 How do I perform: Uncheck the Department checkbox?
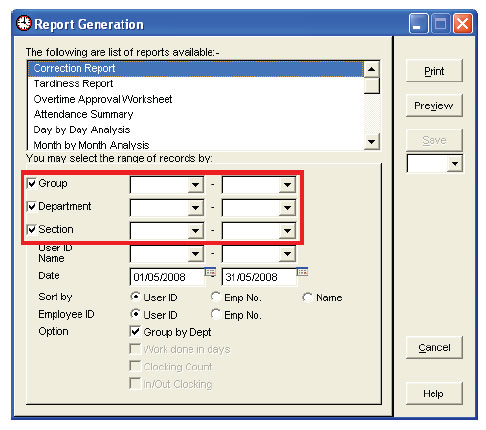point(31,206)
